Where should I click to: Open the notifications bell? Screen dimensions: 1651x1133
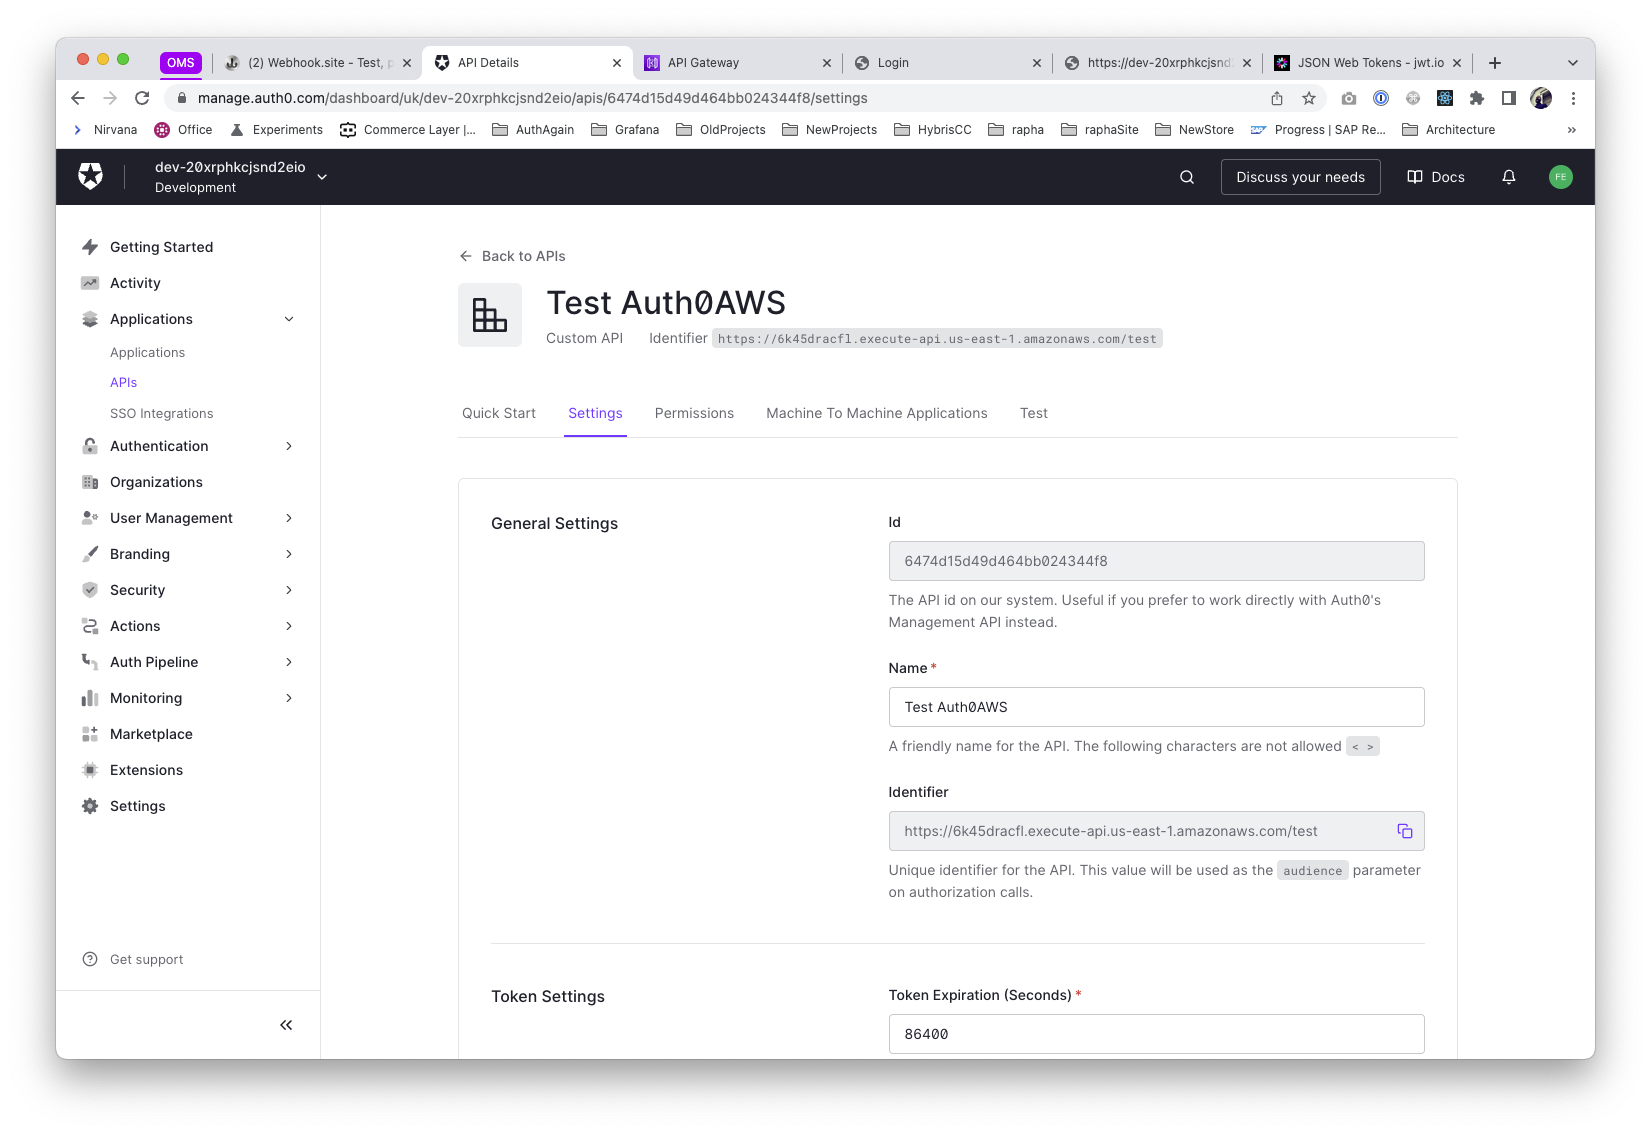(1509, 177)
